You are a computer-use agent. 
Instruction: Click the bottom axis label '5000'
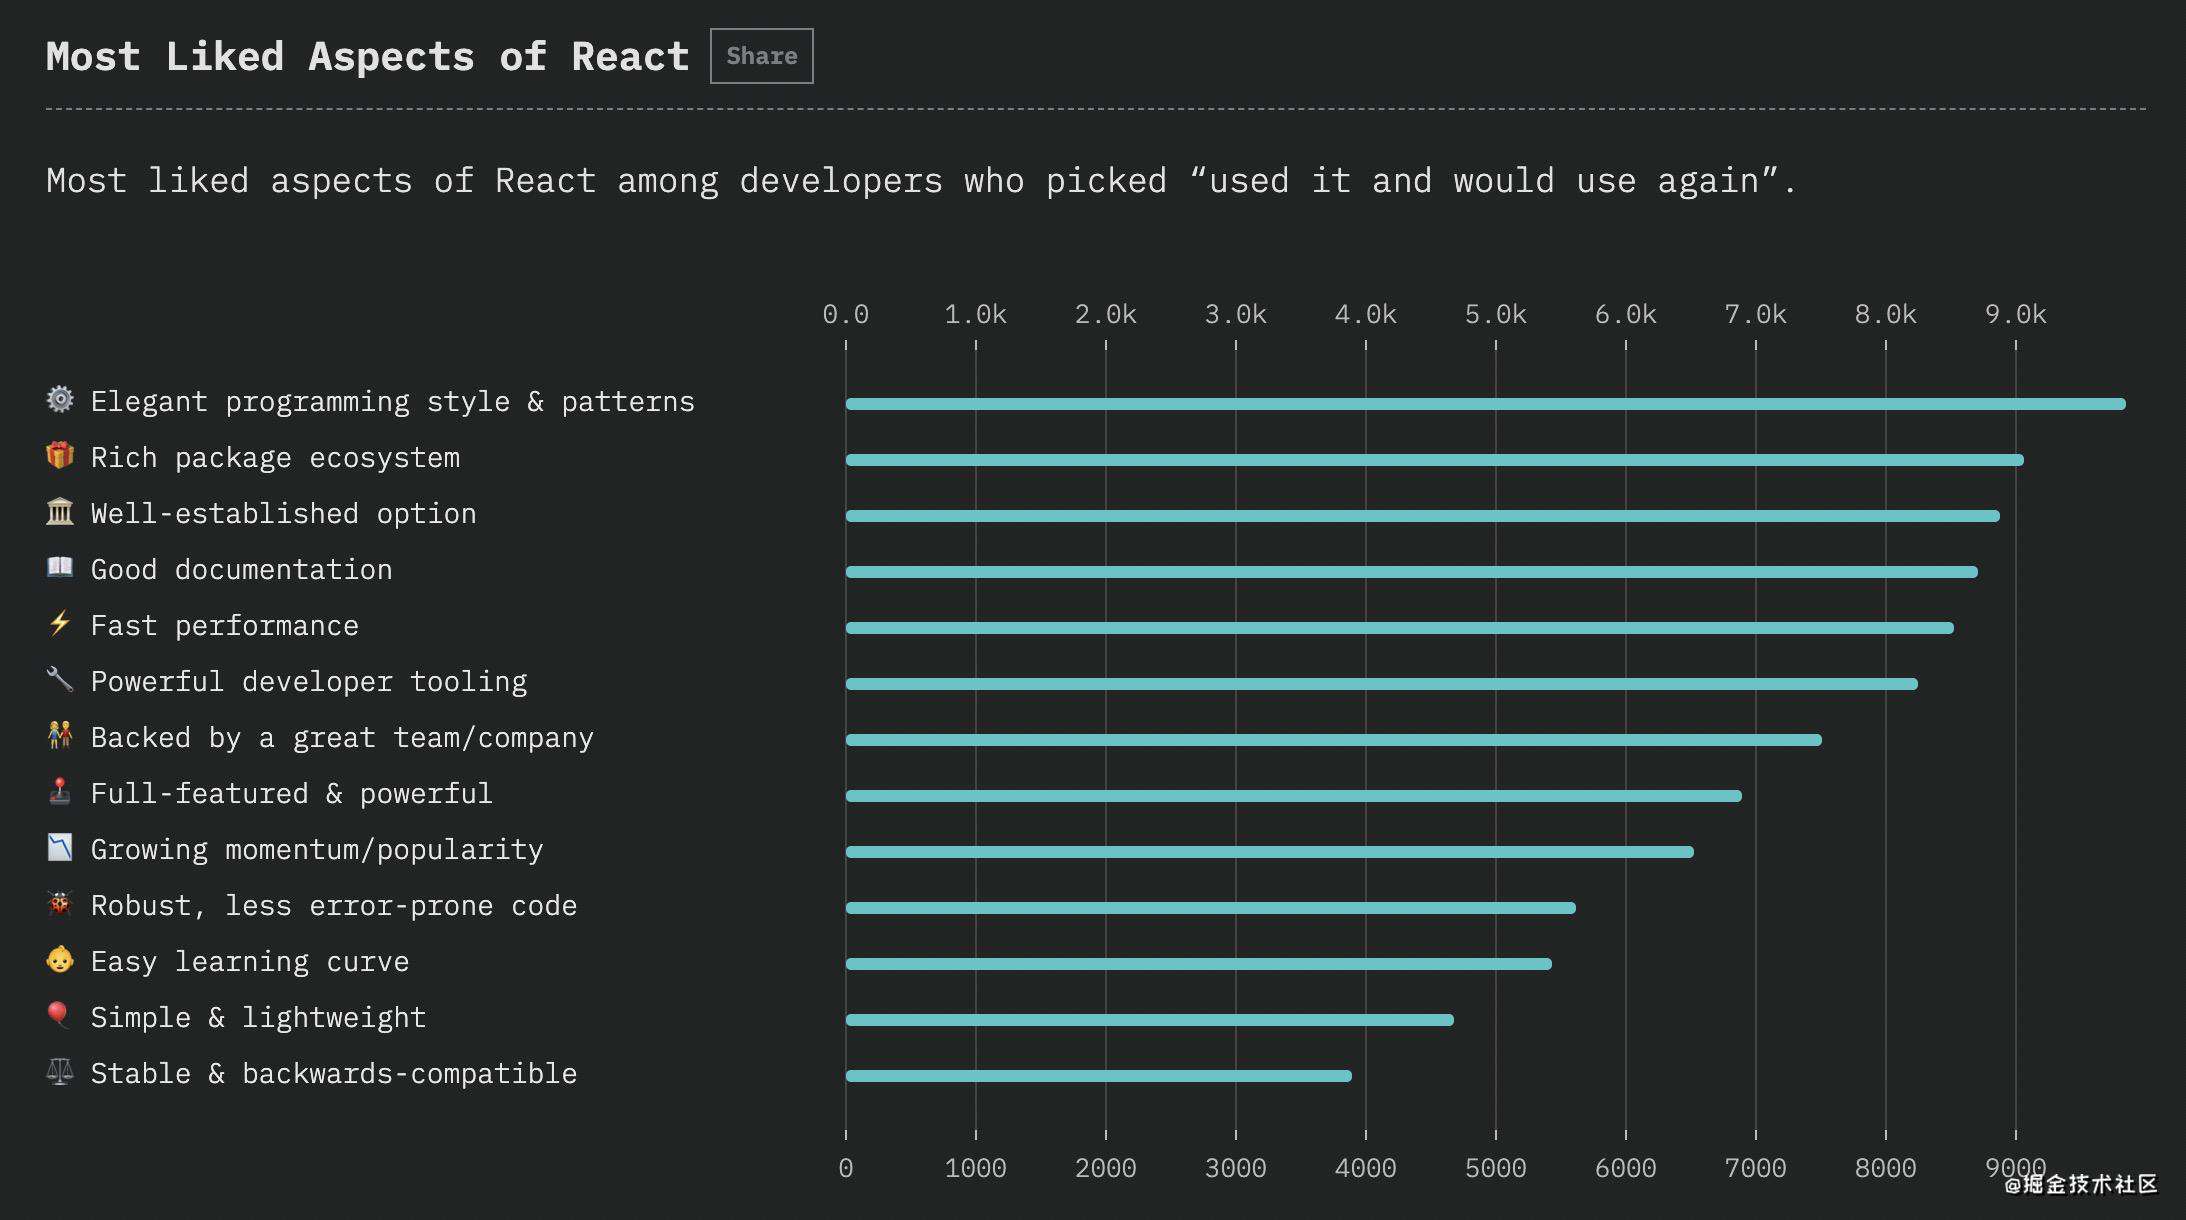click(x=1496, y=1168)
